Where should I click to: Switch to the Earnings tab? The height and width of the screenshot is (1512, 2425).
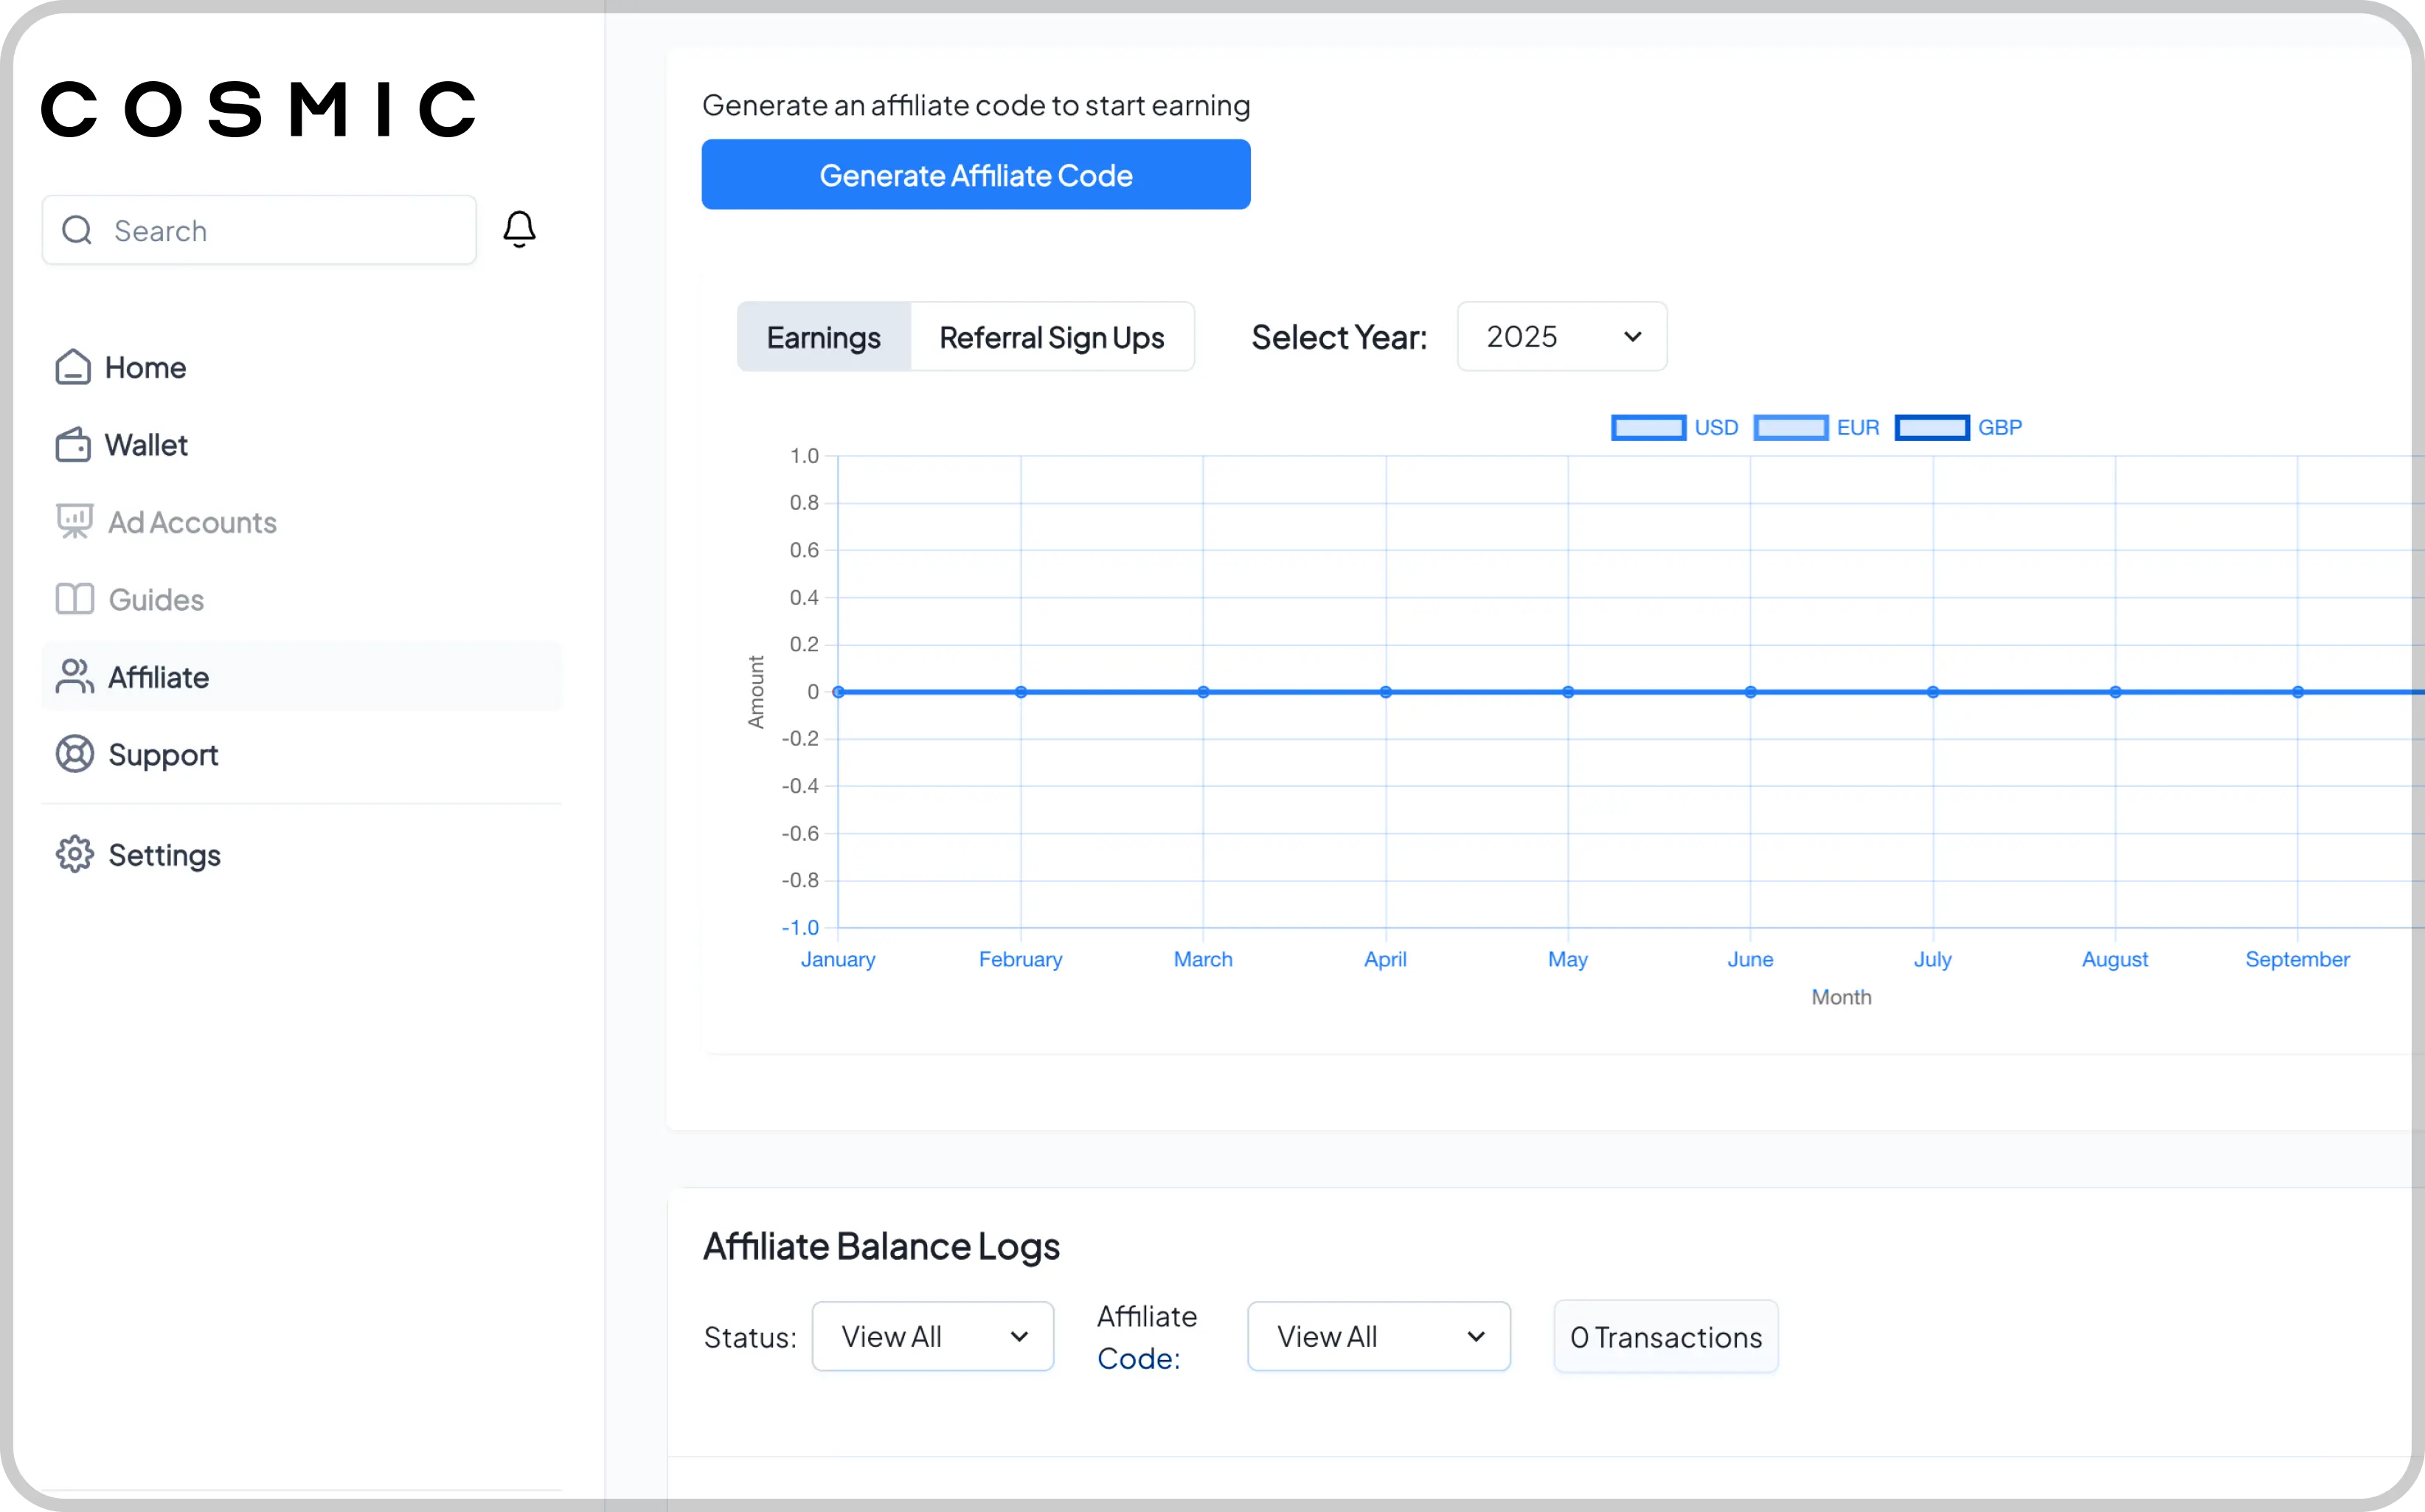[824, 337]
